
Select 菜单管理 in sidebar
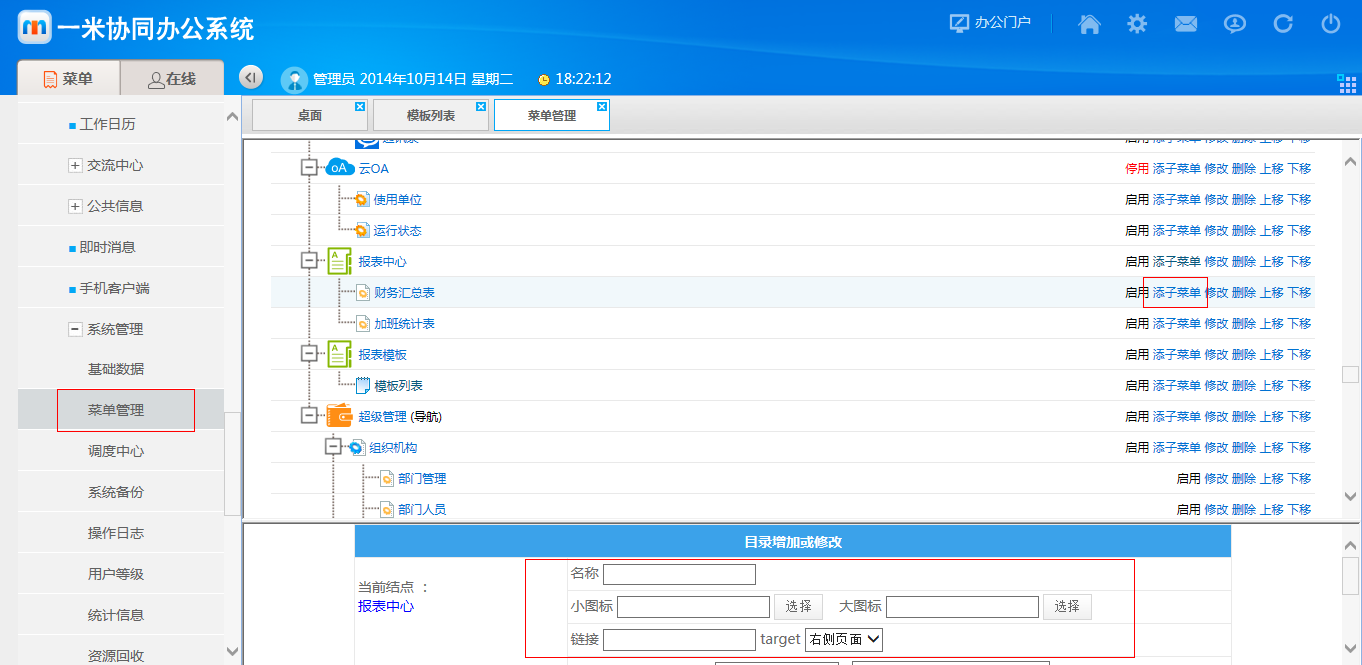[x=116, y=410]
